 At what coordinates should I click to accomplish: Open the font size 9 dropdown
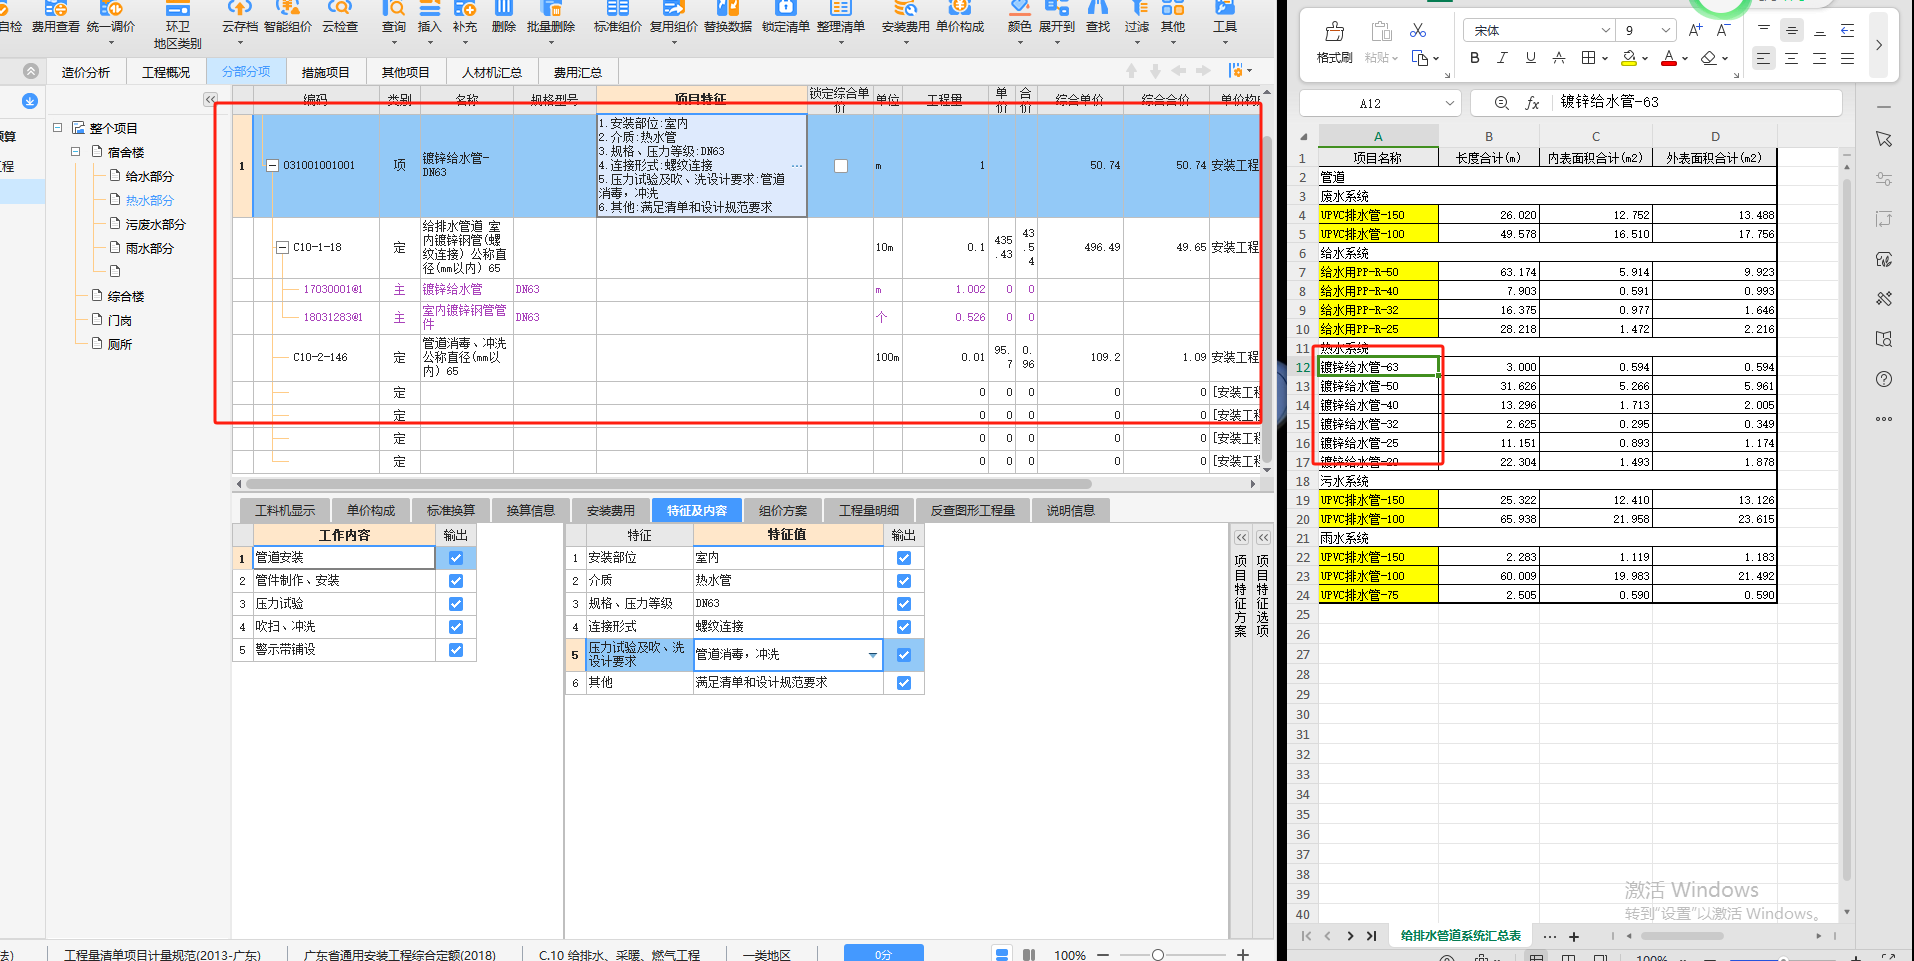(1665, 31)
